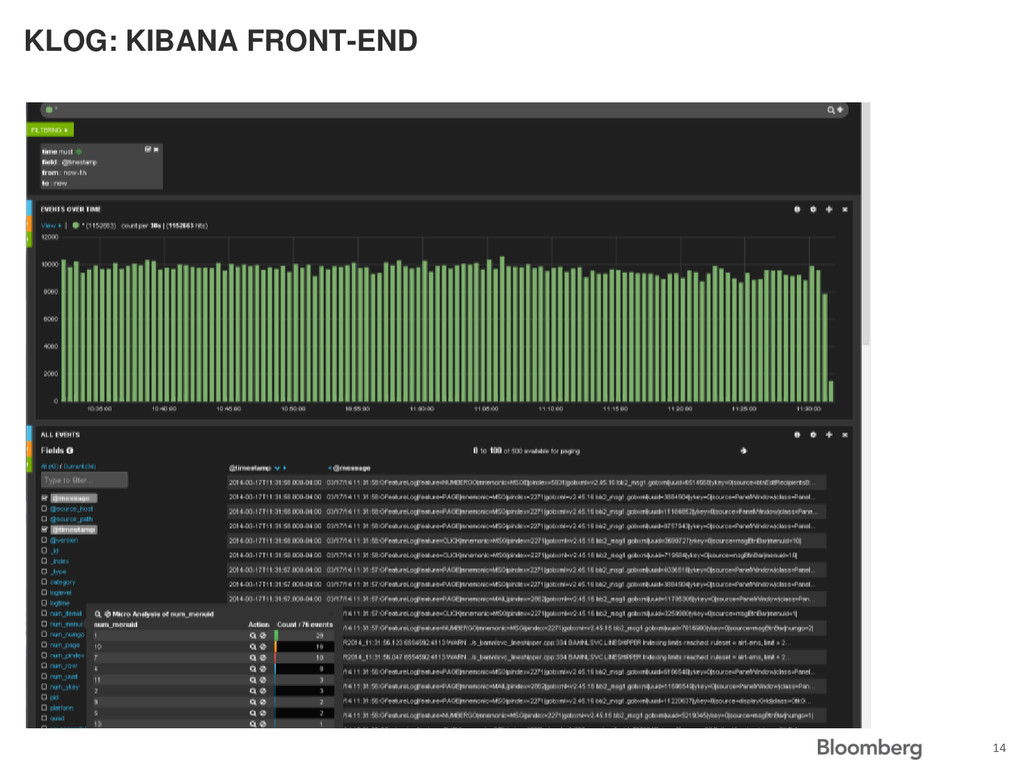Filter on num_menuid value 7 with magnifier

pos(253,658)
